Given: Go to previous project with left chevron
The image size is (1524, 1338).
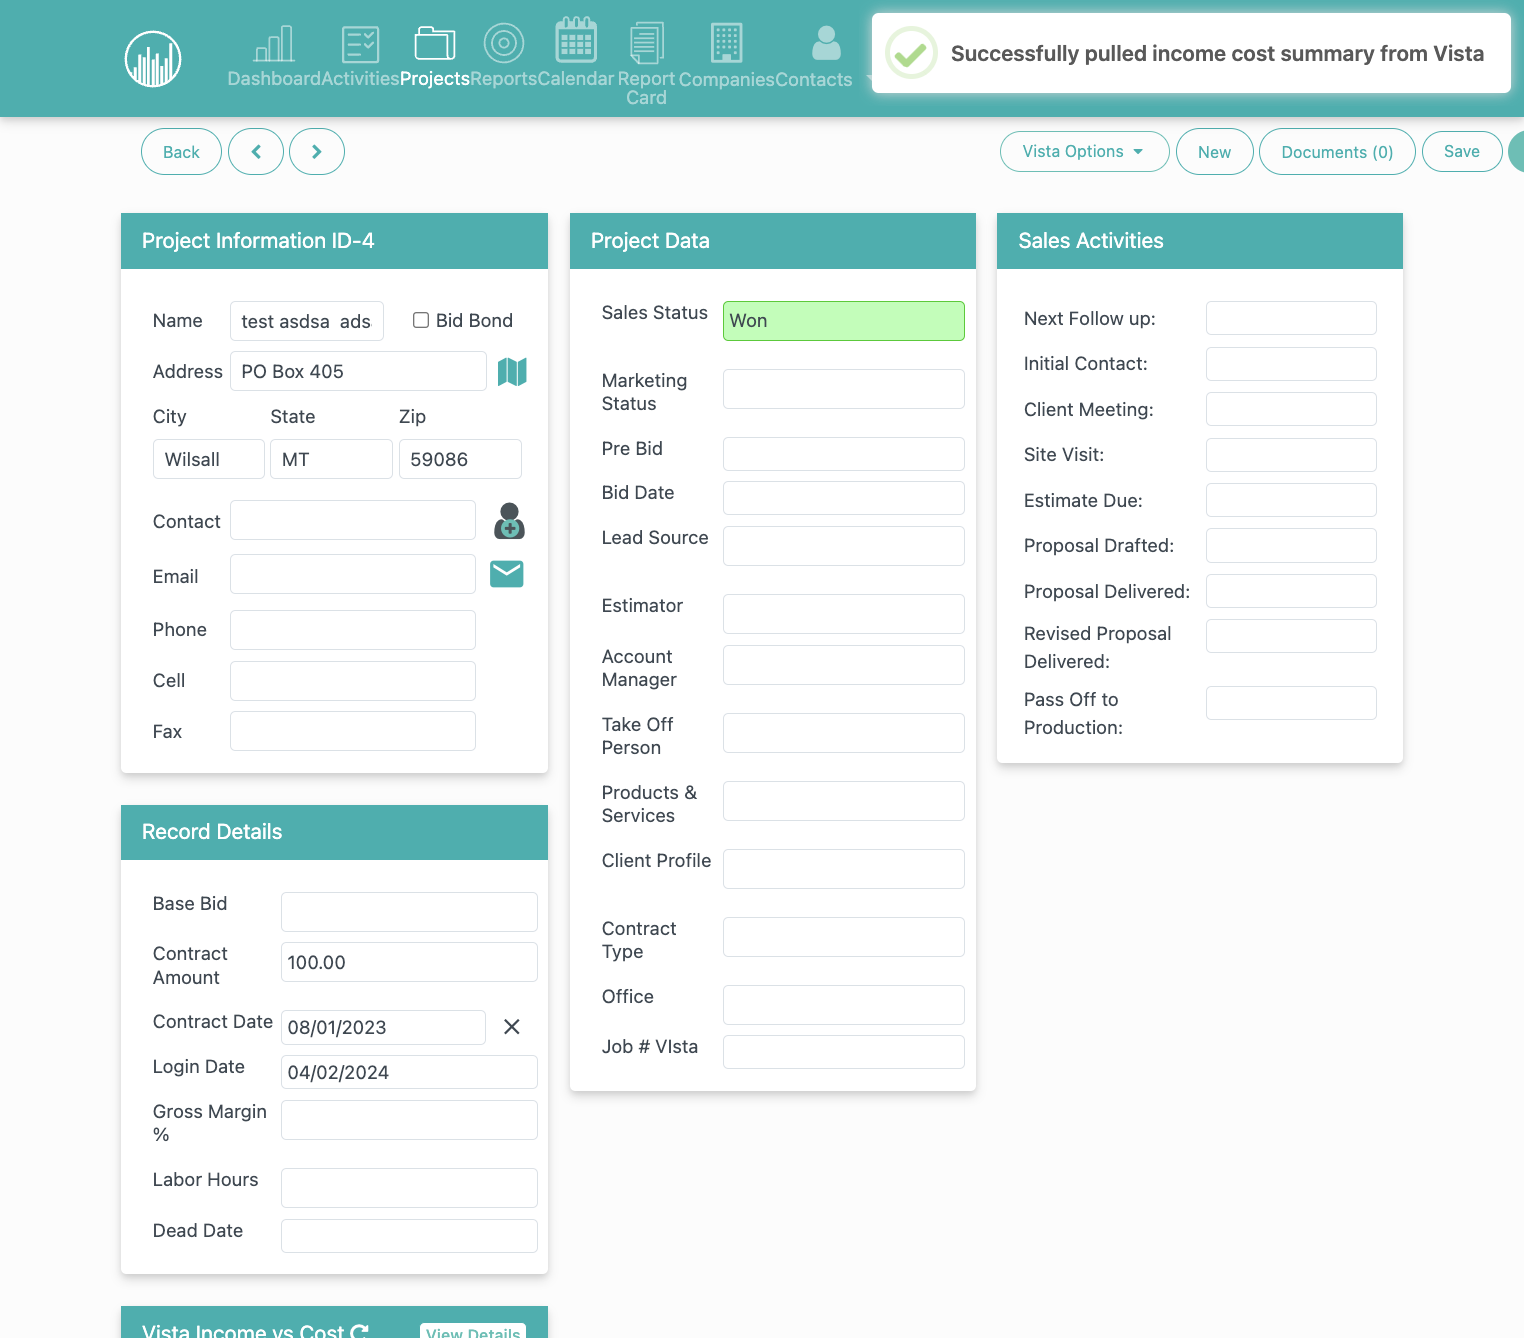Looking at the screenshot, I should point(256,152).
